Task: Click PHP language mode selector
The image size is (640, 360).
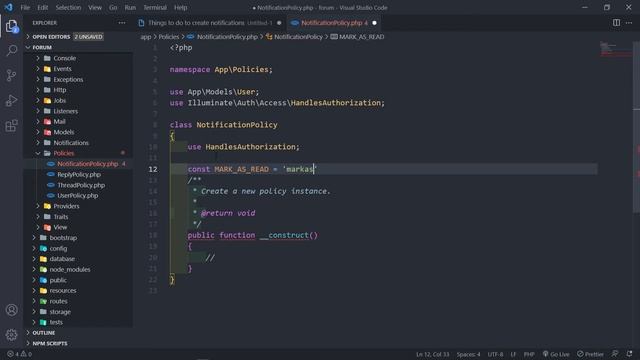Action: coord(529,354)
